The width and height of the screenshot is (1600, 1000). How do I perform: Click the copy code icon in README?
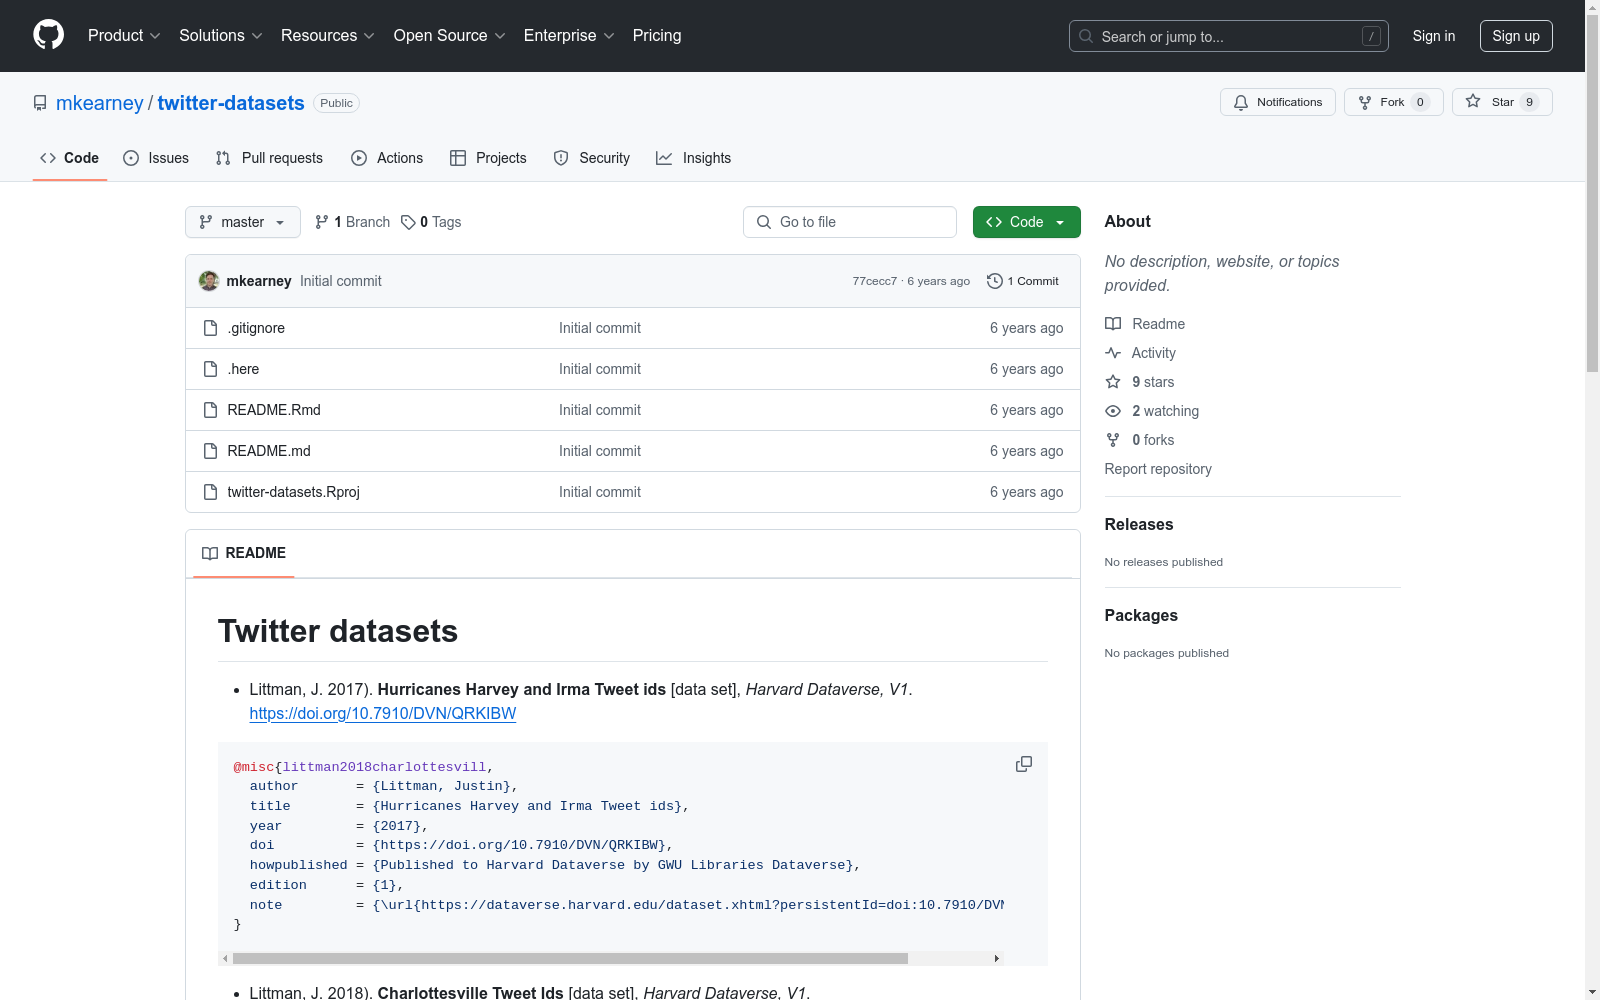point(1024,764)
